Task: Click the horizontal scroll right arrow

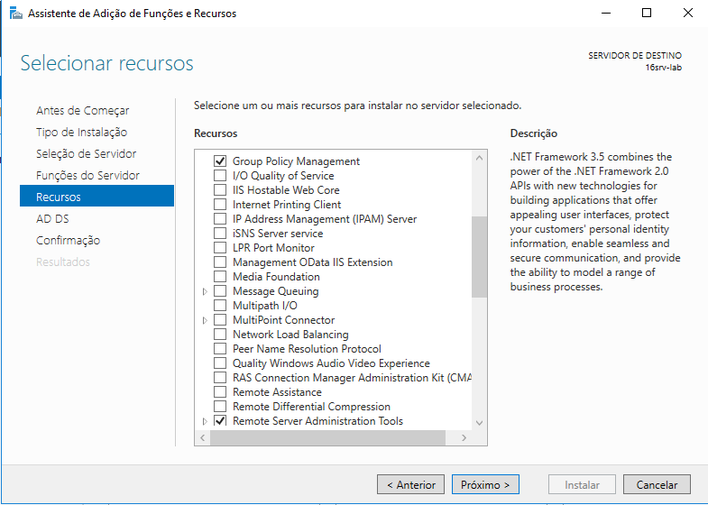Action: [x=464, y=438]
